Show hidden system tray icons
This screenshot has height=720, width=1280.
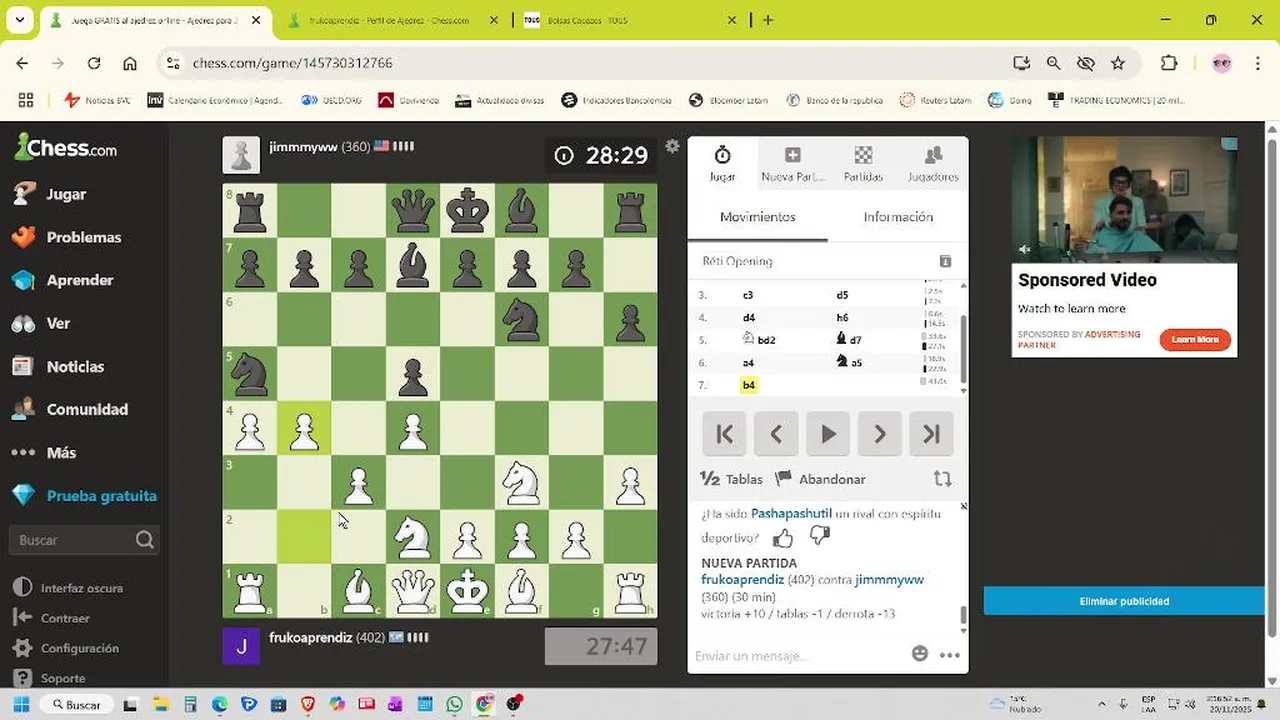[x=1102, y=704]
